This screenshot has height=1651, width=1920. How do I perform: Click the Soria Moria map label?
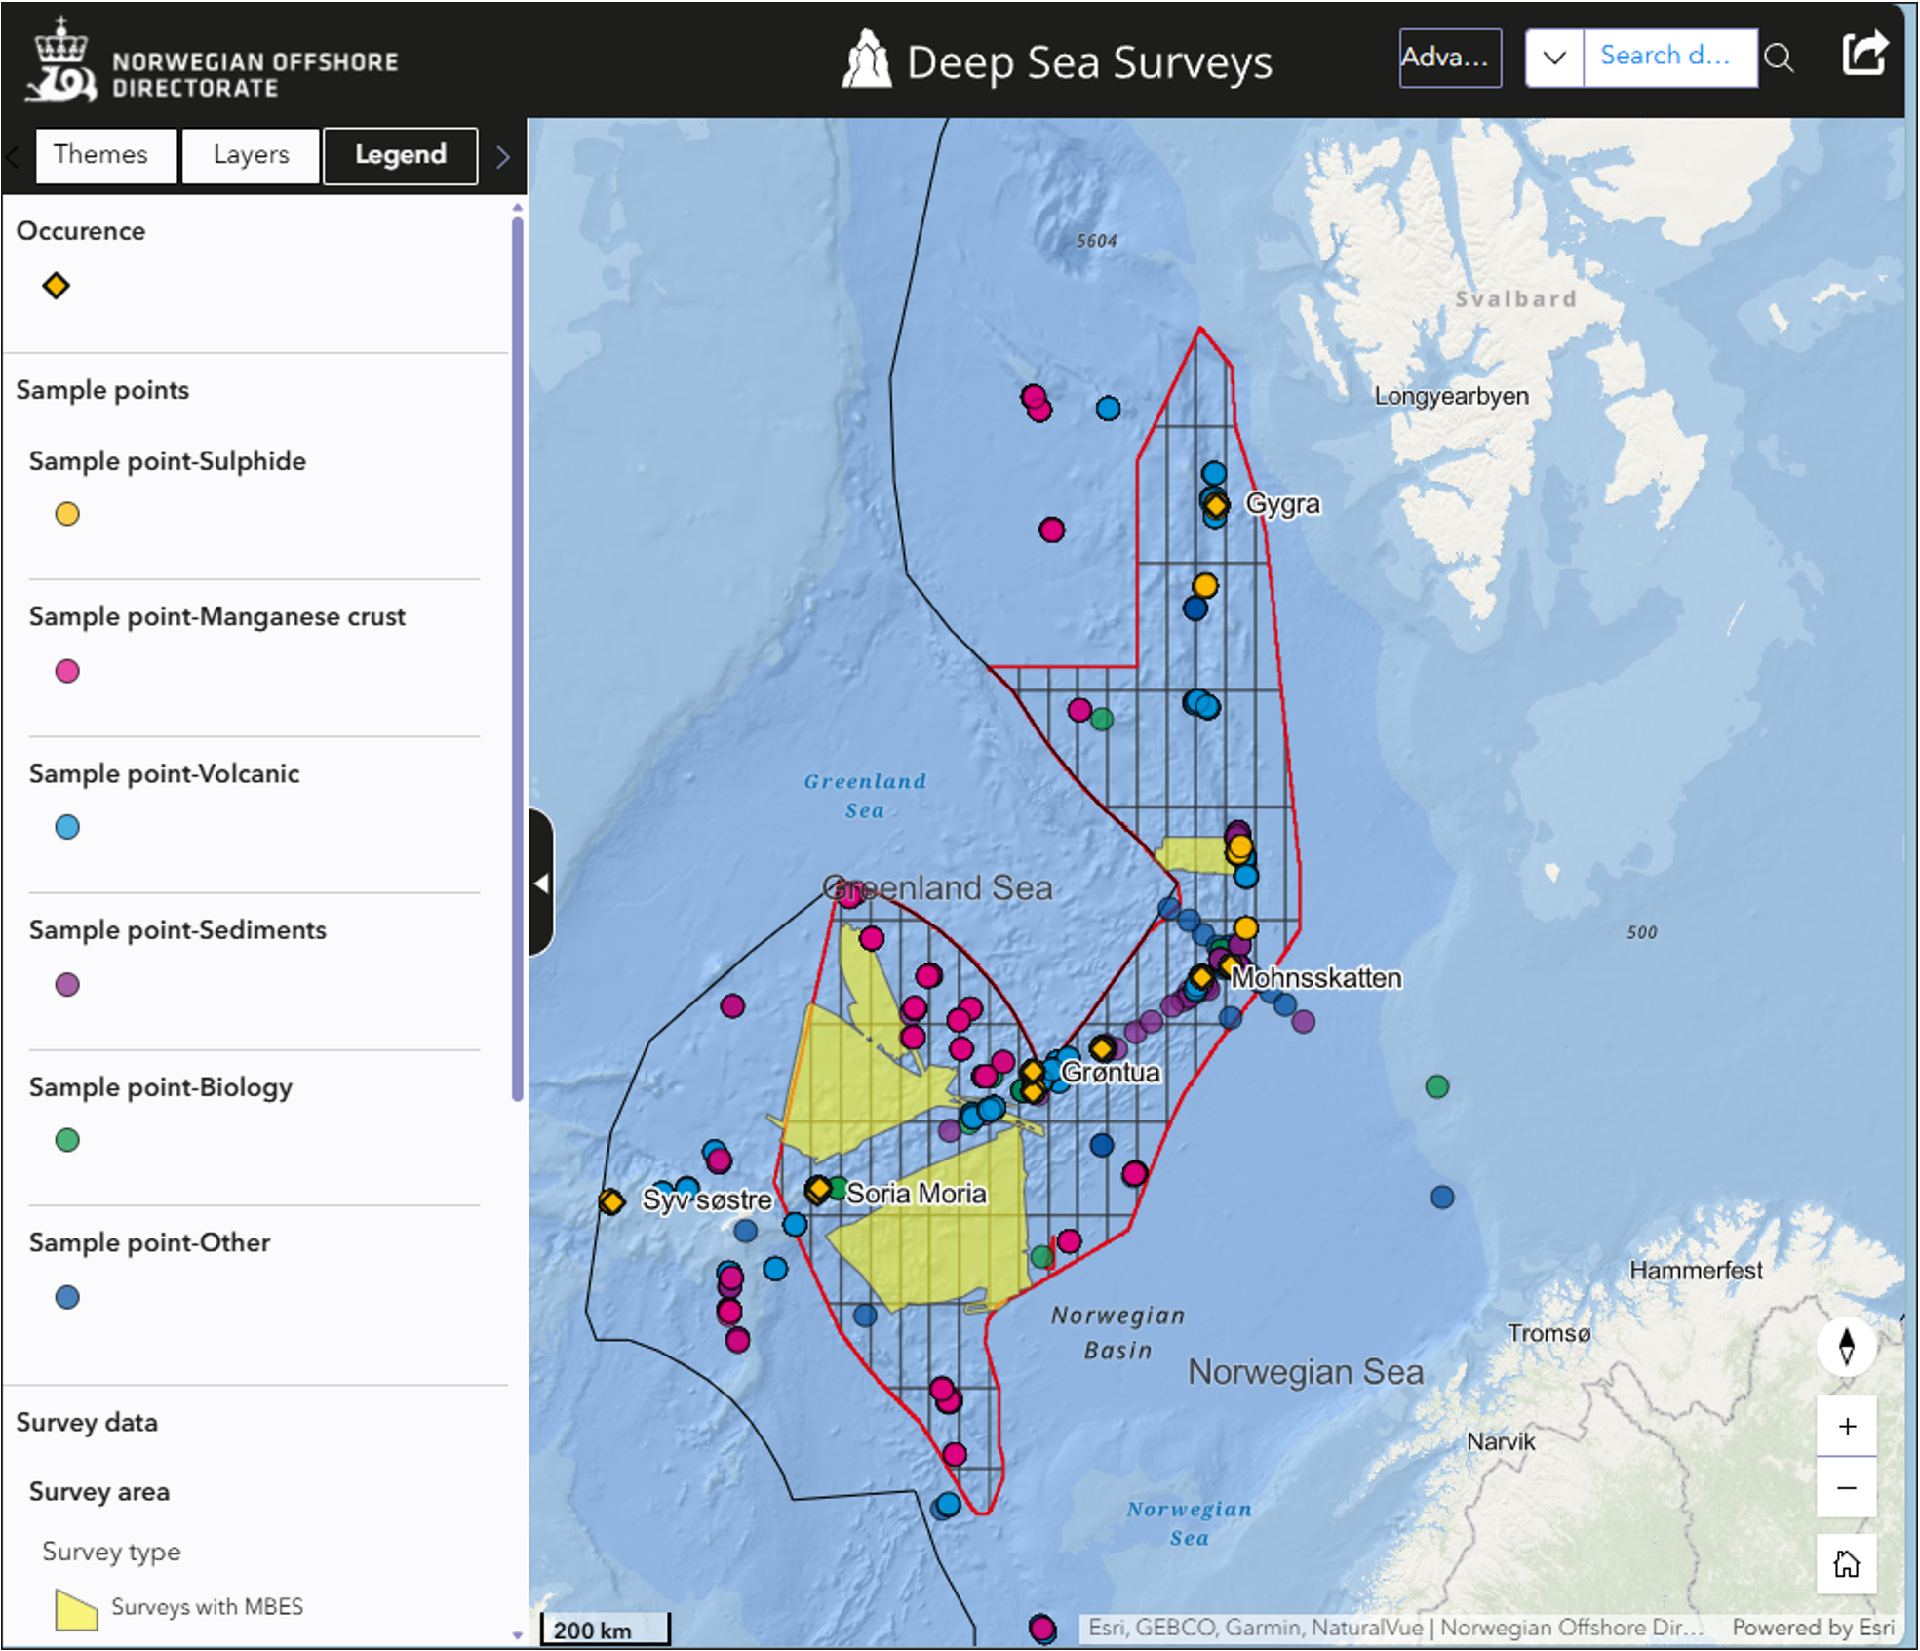916,1193
